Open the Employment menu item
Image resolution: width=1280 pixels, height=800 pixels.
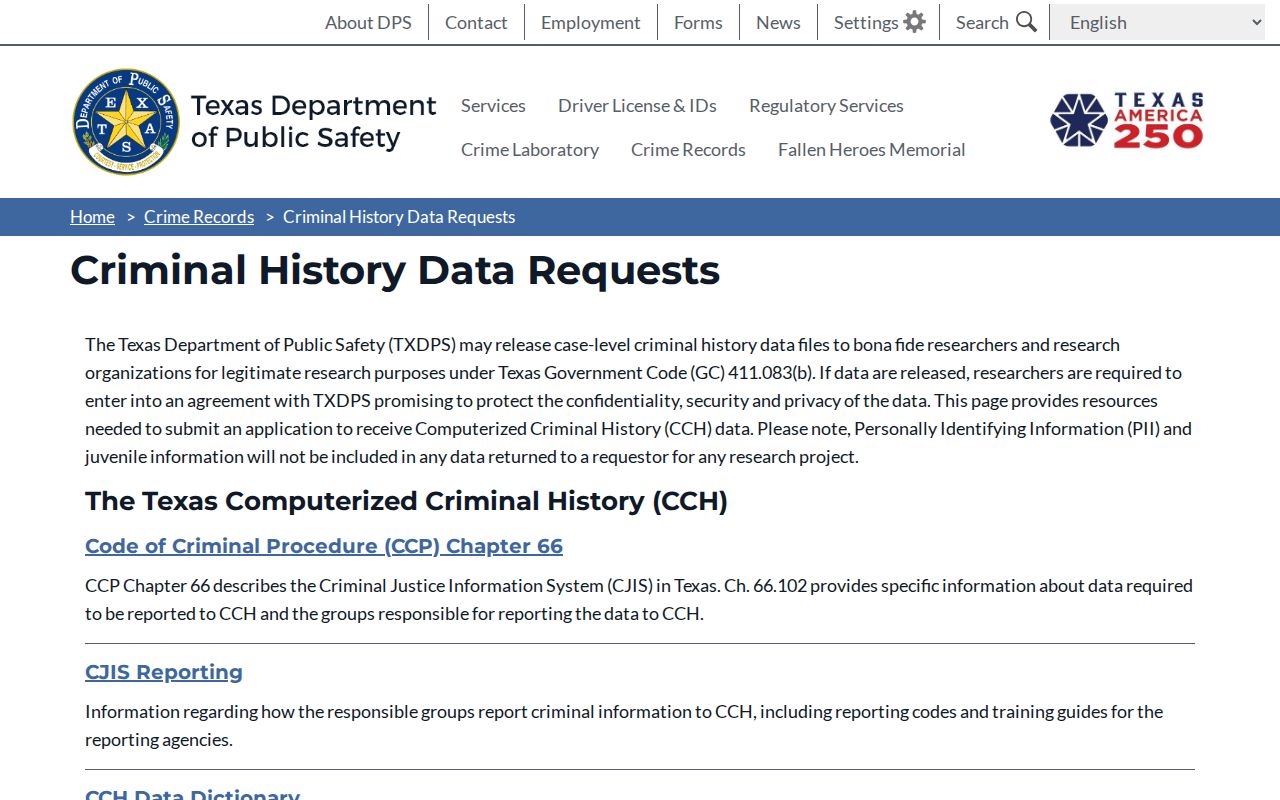pos(590,22)
